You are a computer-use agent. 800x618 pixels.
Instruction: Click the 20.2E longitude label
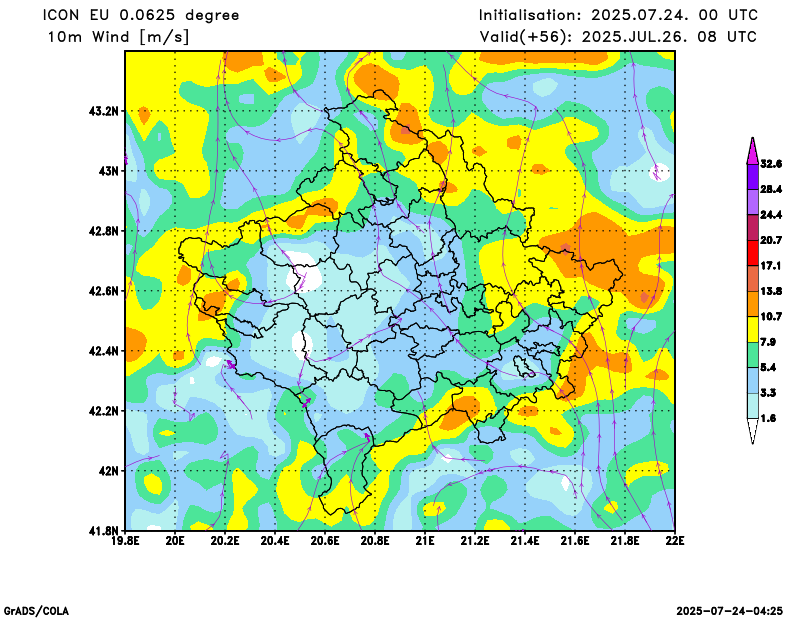(x=225, y=540)
